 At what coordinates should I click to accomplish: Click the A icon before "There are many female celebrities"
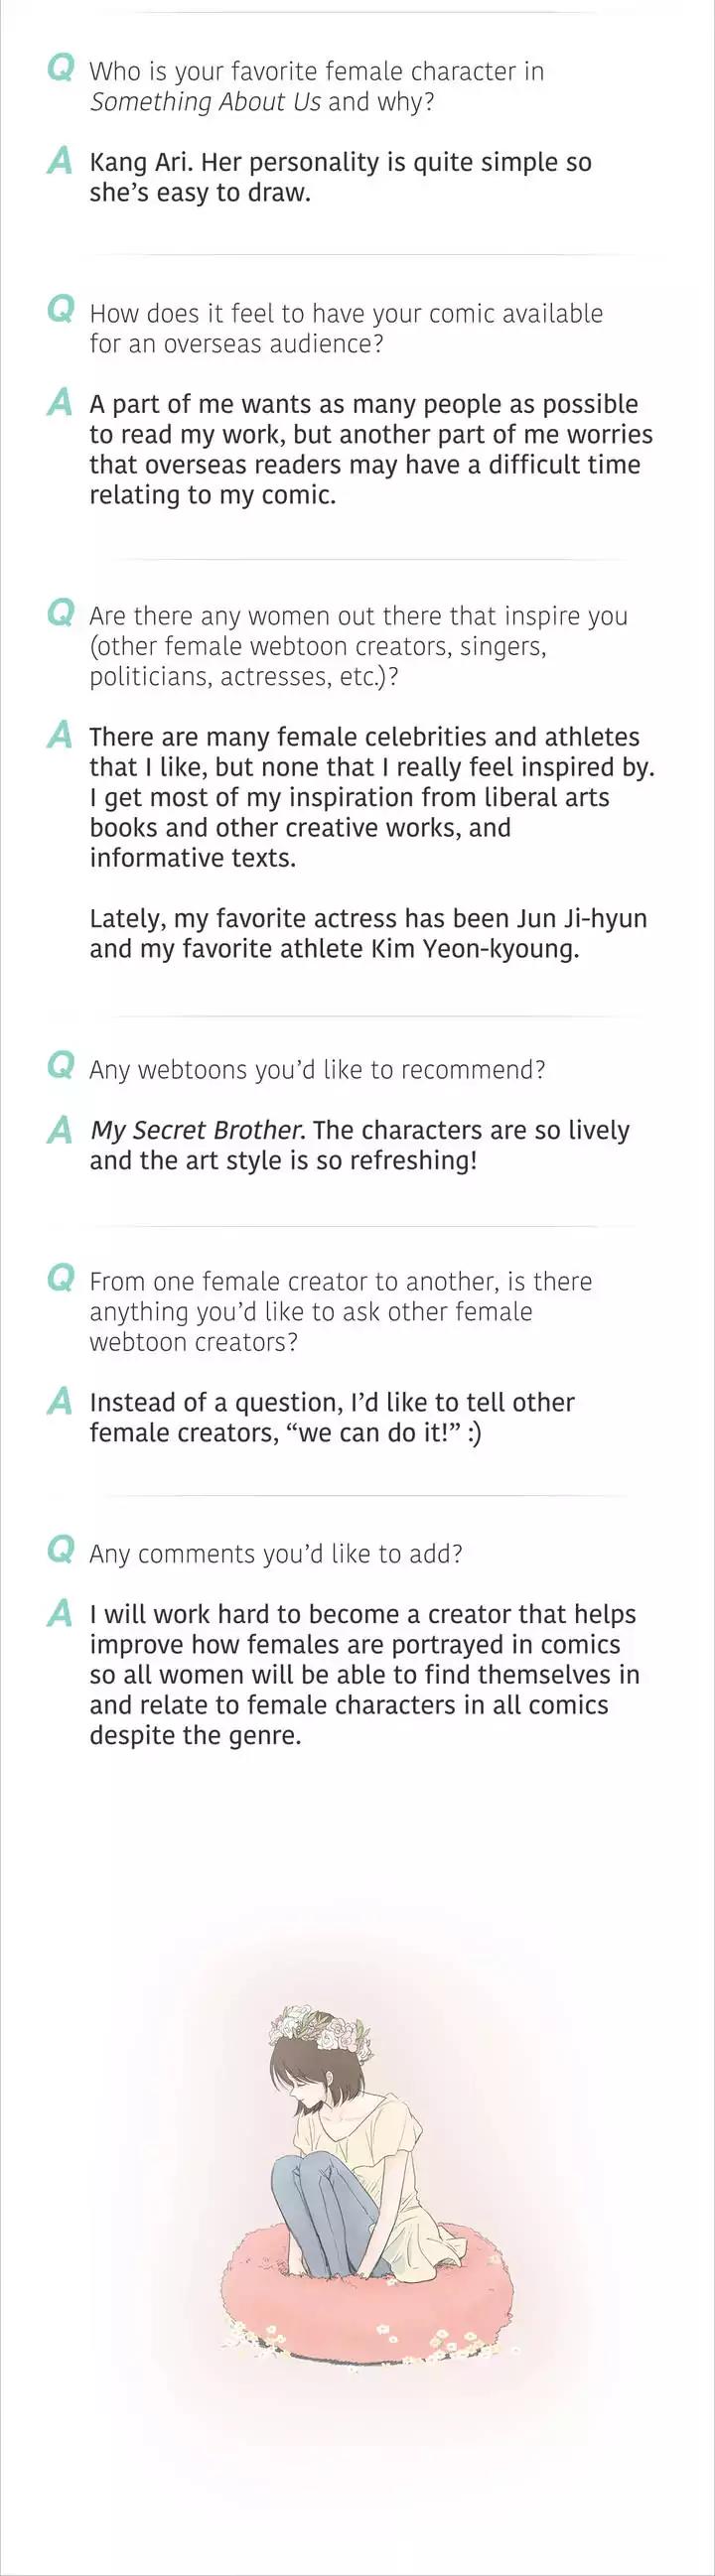[60, 735]
